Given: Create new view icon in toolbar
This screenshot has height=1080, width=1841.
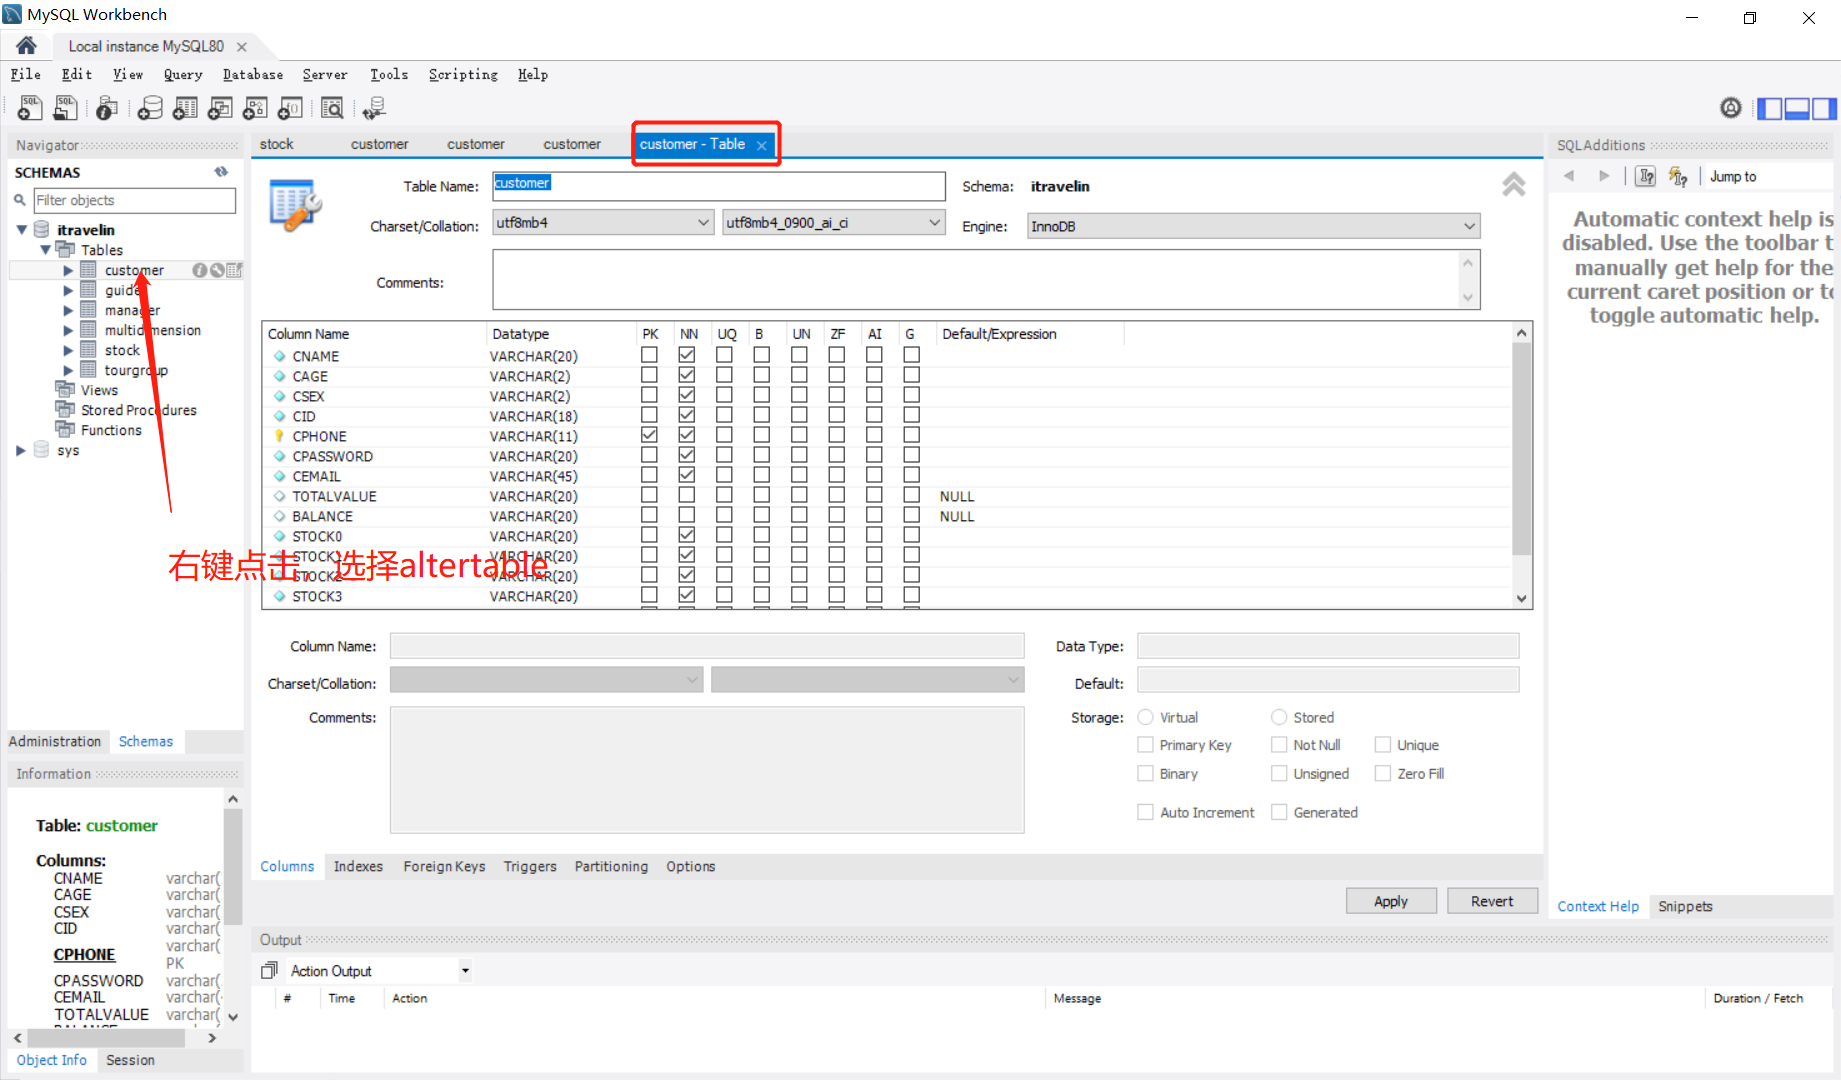Looking at the screenshot, I should click(220, 108).
